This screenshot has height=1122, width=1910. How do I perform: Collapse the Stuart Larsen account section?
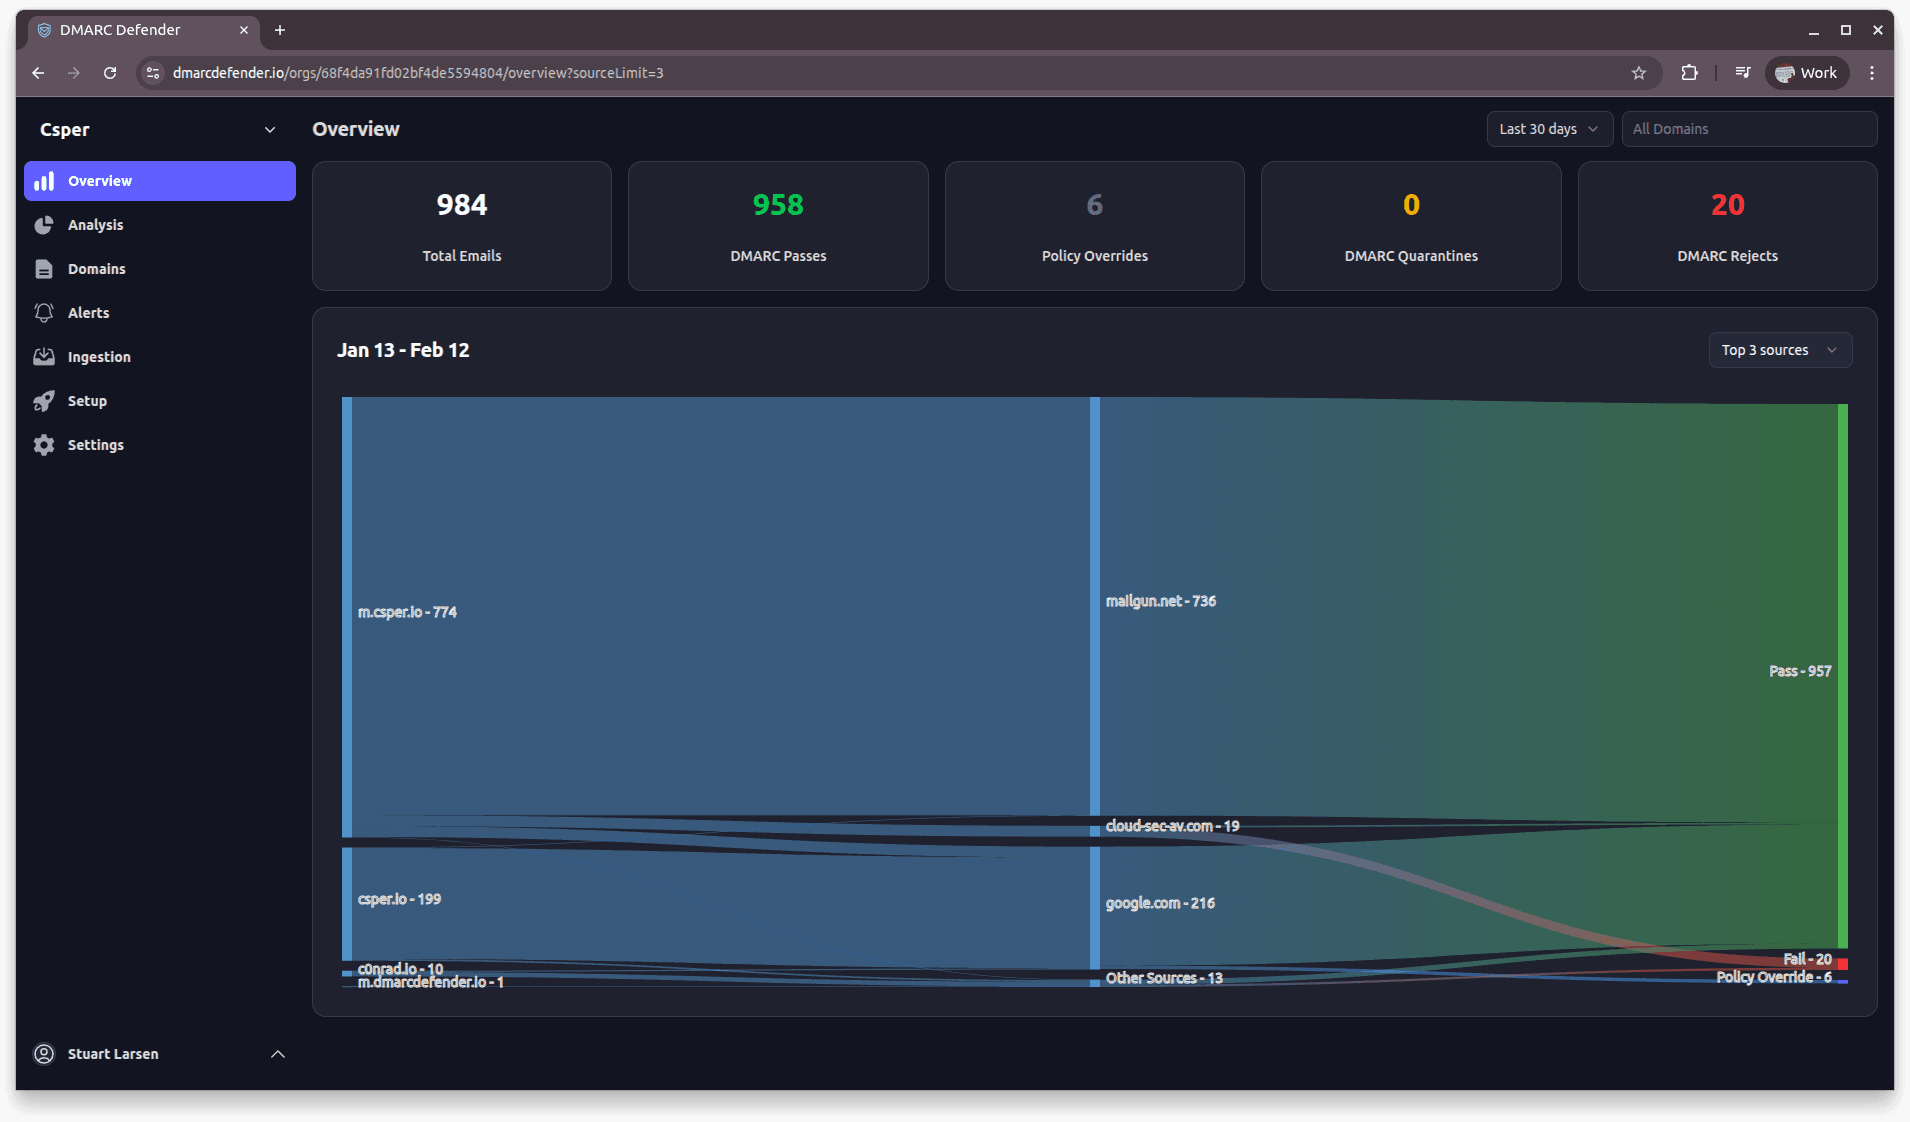tap(277, 1054)
